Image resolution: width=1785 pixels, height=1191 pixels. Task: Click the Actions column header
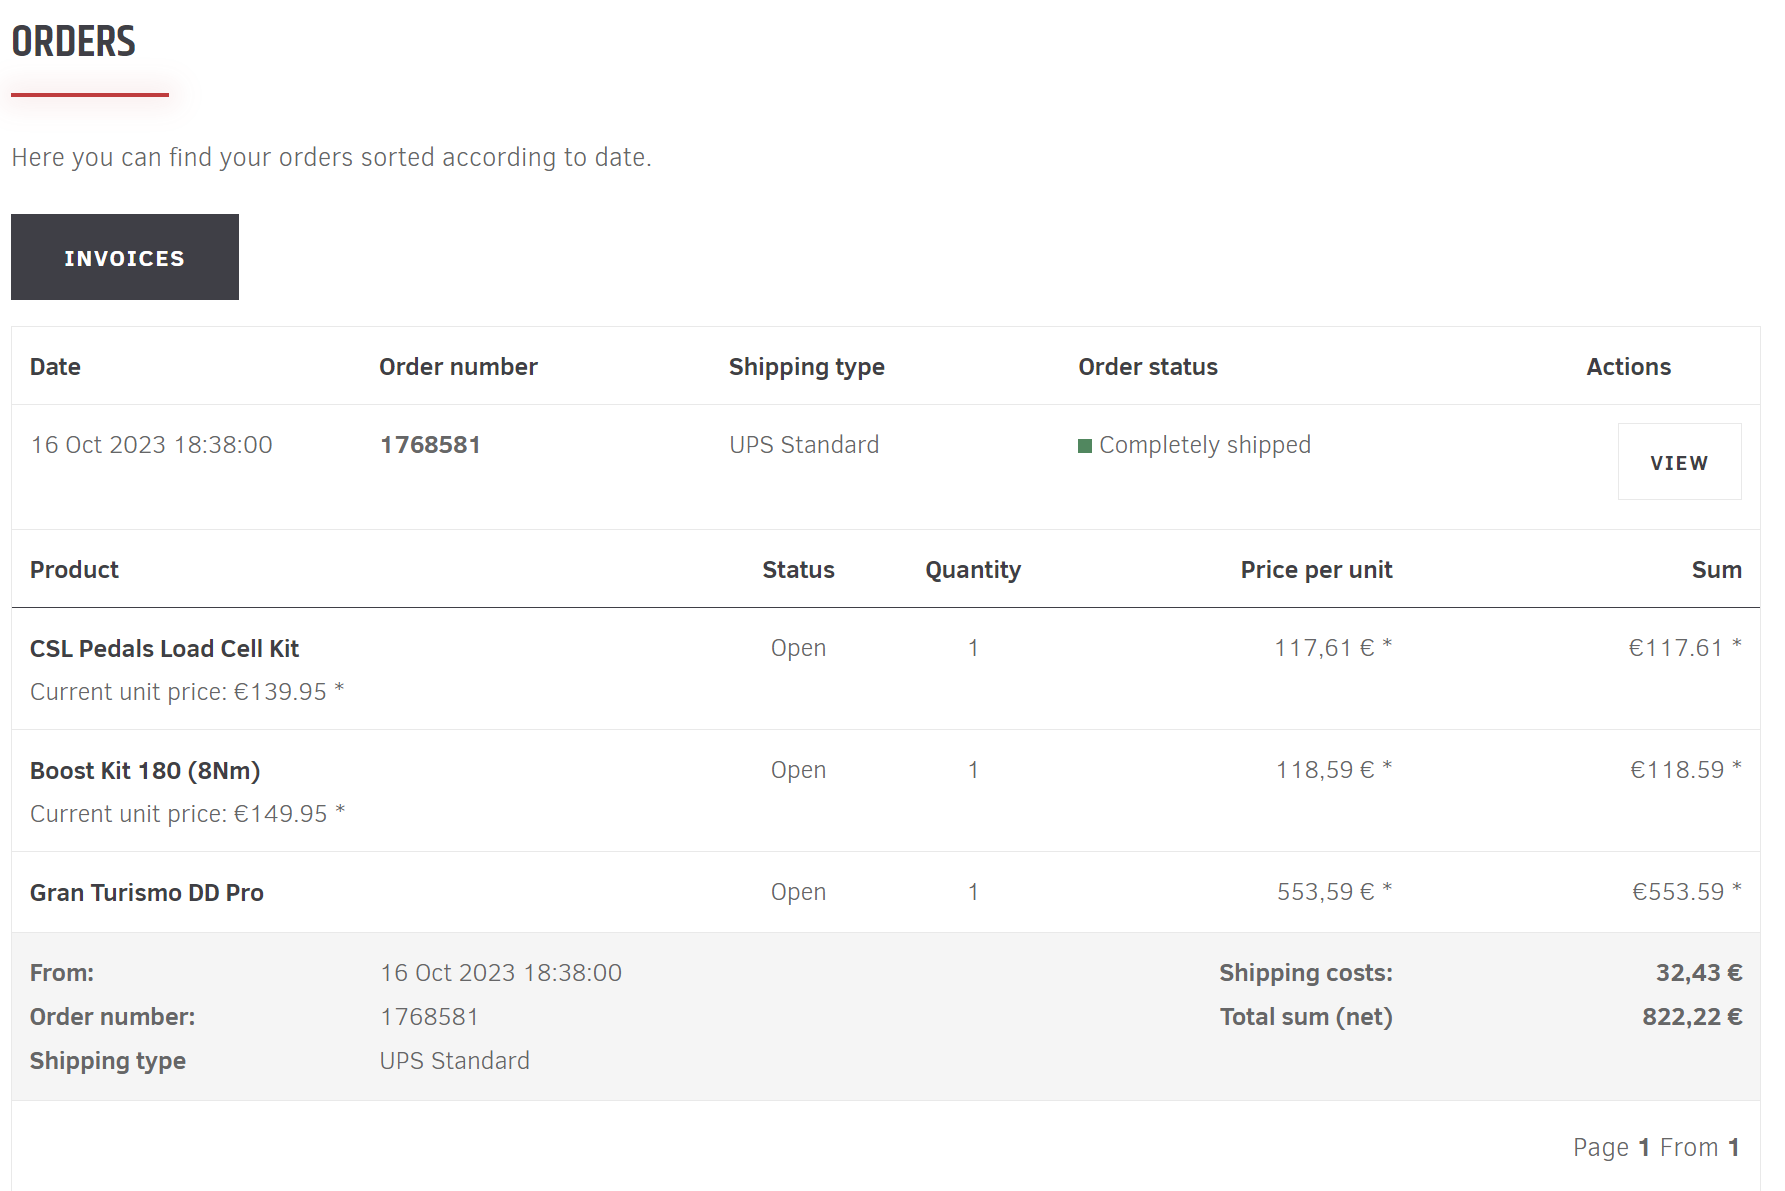click(x=1628, y=367)
